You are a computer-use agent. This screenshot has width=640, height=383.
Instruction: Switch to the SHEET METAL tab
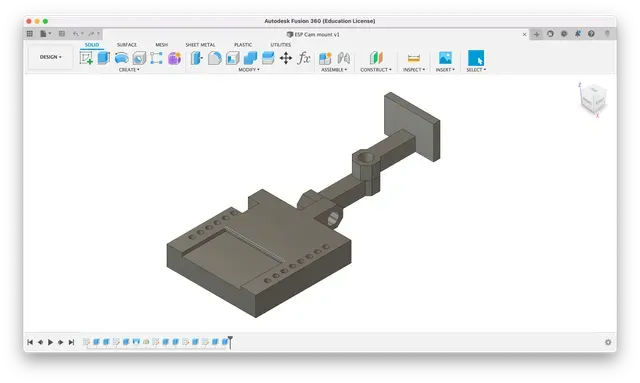tap(200, 45)
